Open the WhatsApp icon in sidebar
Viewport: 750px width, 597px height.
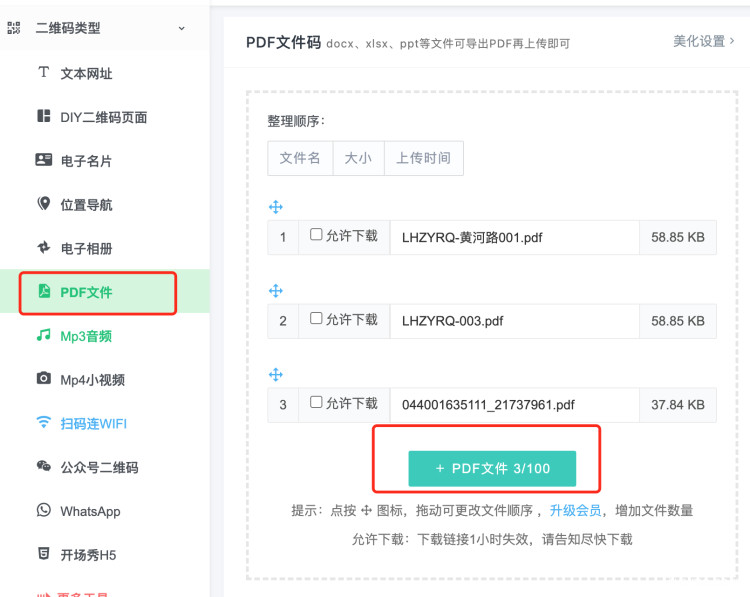[43, 510]
